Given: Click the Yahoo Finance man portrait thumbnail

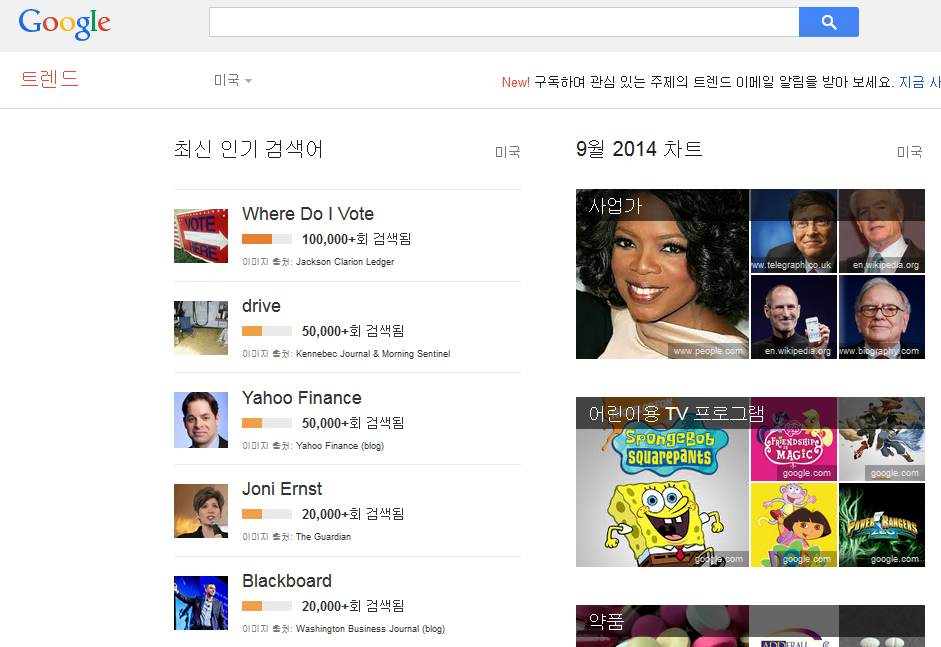Looking at the screenshot, I should click(201, 420).
